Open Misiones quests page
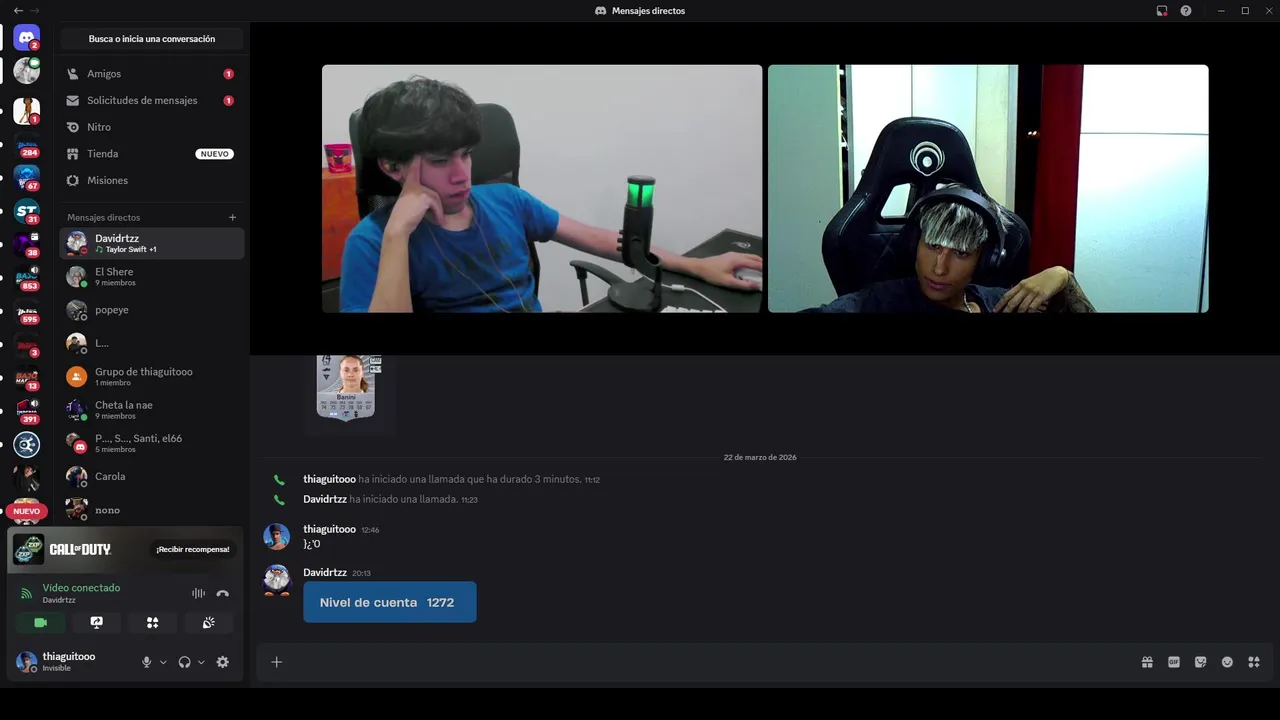 pos(152,180)
